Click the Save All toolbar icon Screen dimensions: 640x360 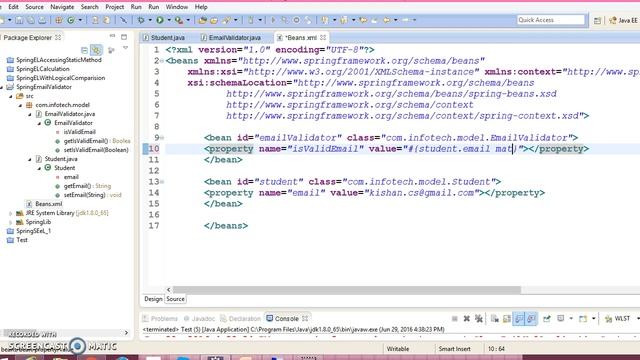(x=31, y=20)
